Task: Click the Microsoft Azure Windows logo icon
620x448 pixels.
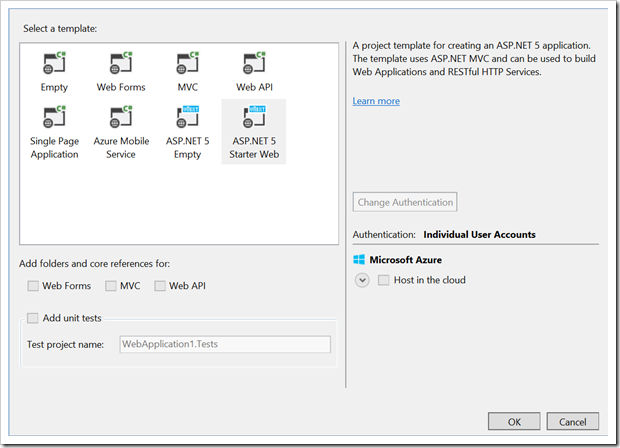Action: pos(359,260)
